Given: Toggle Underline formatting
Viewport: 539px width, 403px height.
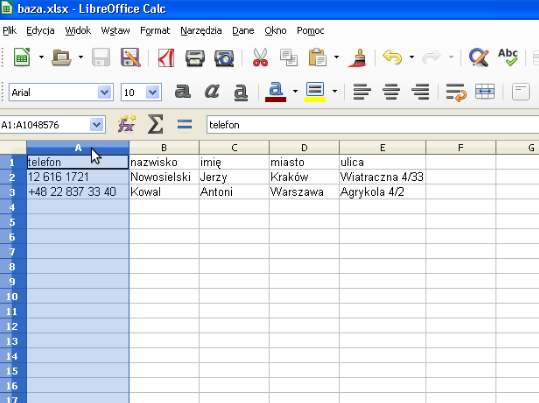Looking at the screenshot, I should (241, 92).
